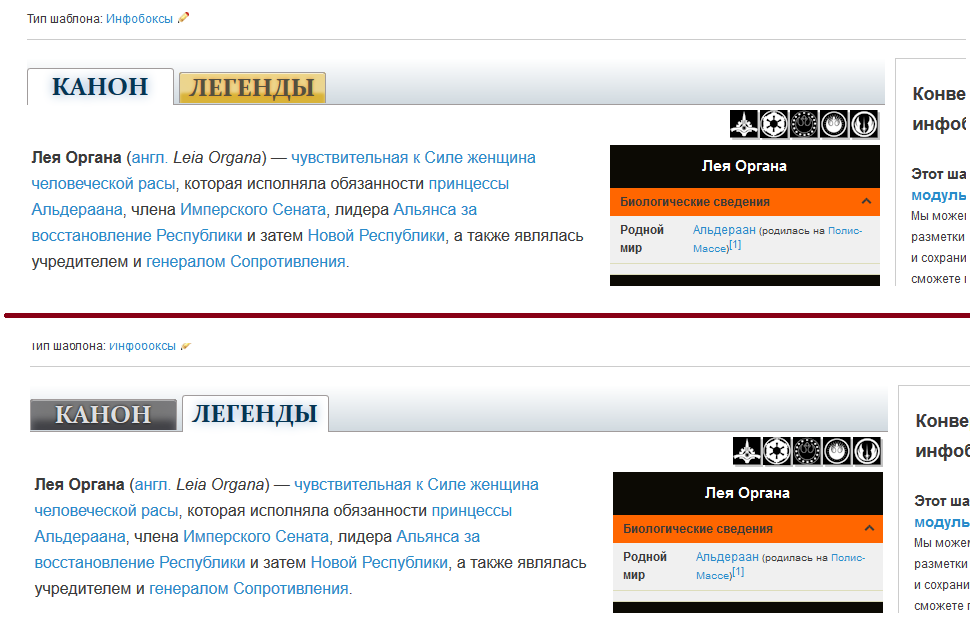Click the Rebel starbird icon in the upper view
The width and height of the screenshot is (970, 638).
point(833,124)
